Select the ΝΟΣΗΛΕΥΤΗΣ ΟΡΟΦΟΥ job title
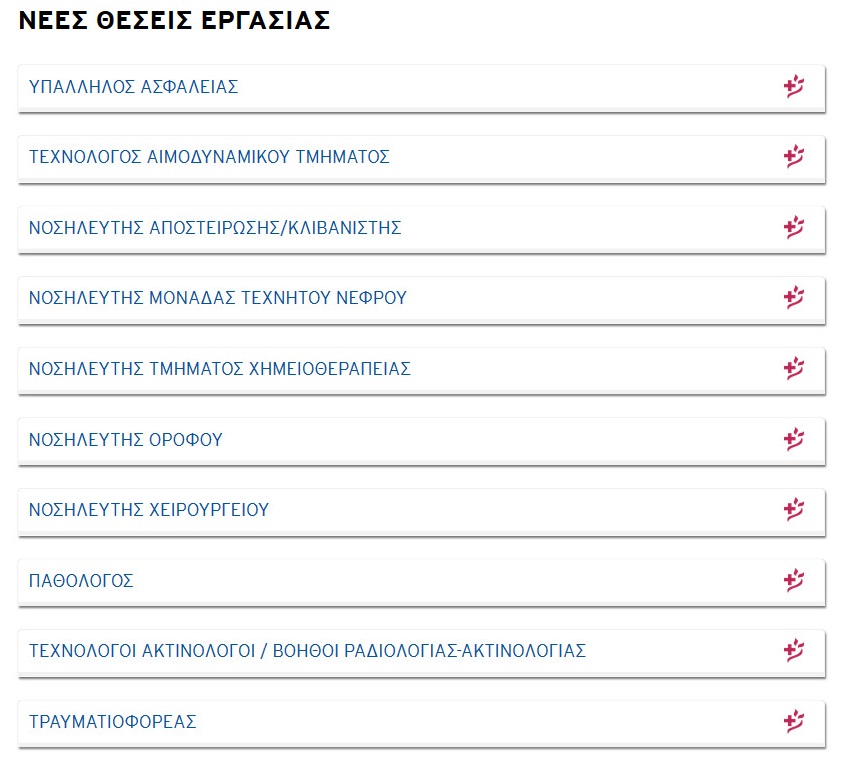 (x=125, y=440)
